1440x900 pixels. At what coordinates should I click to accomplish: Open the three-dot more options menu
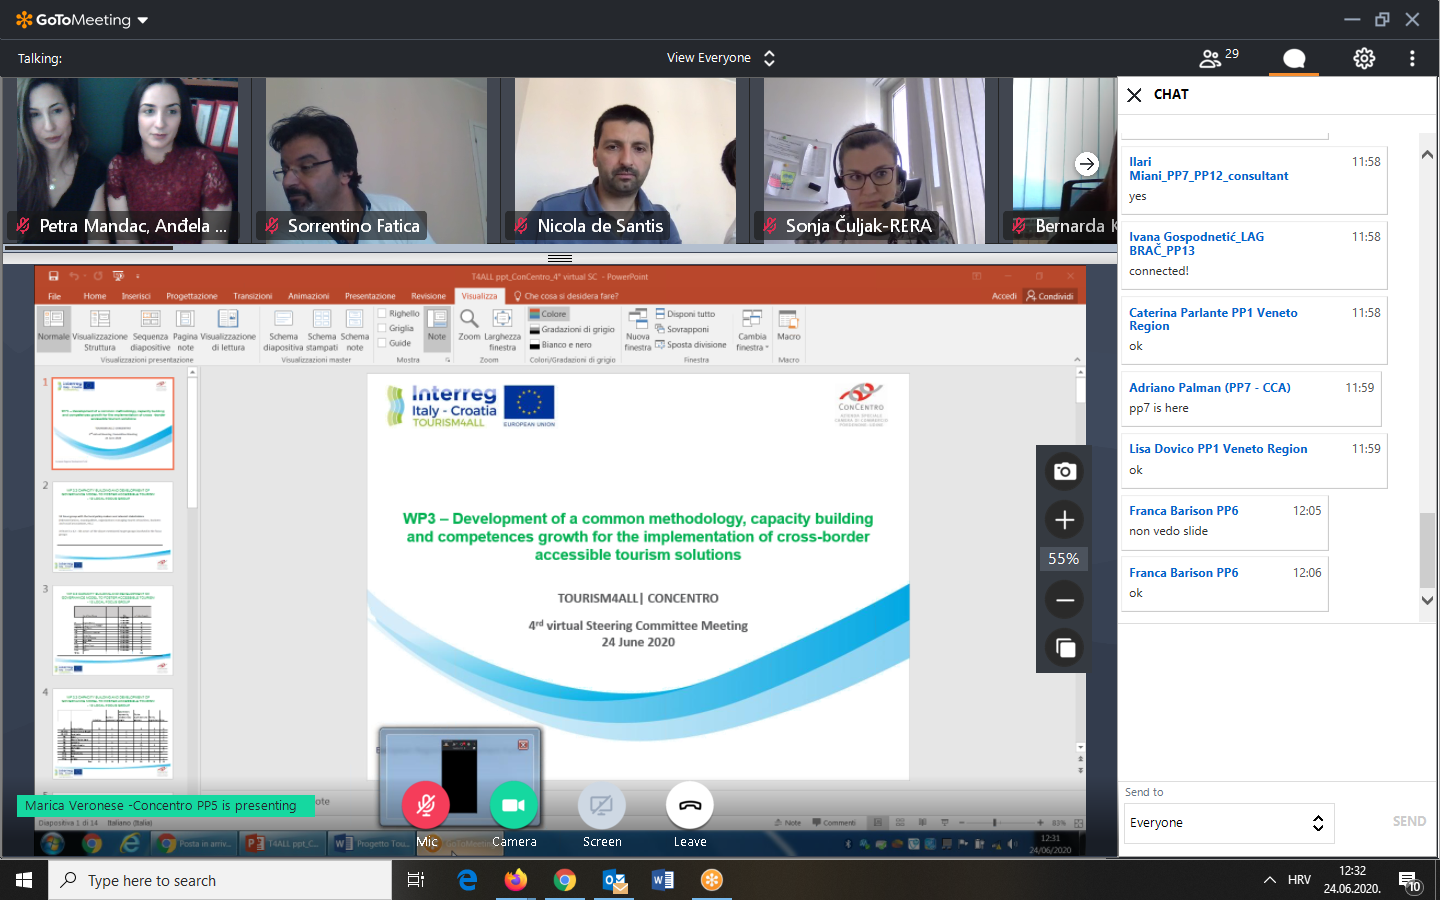1412,58
